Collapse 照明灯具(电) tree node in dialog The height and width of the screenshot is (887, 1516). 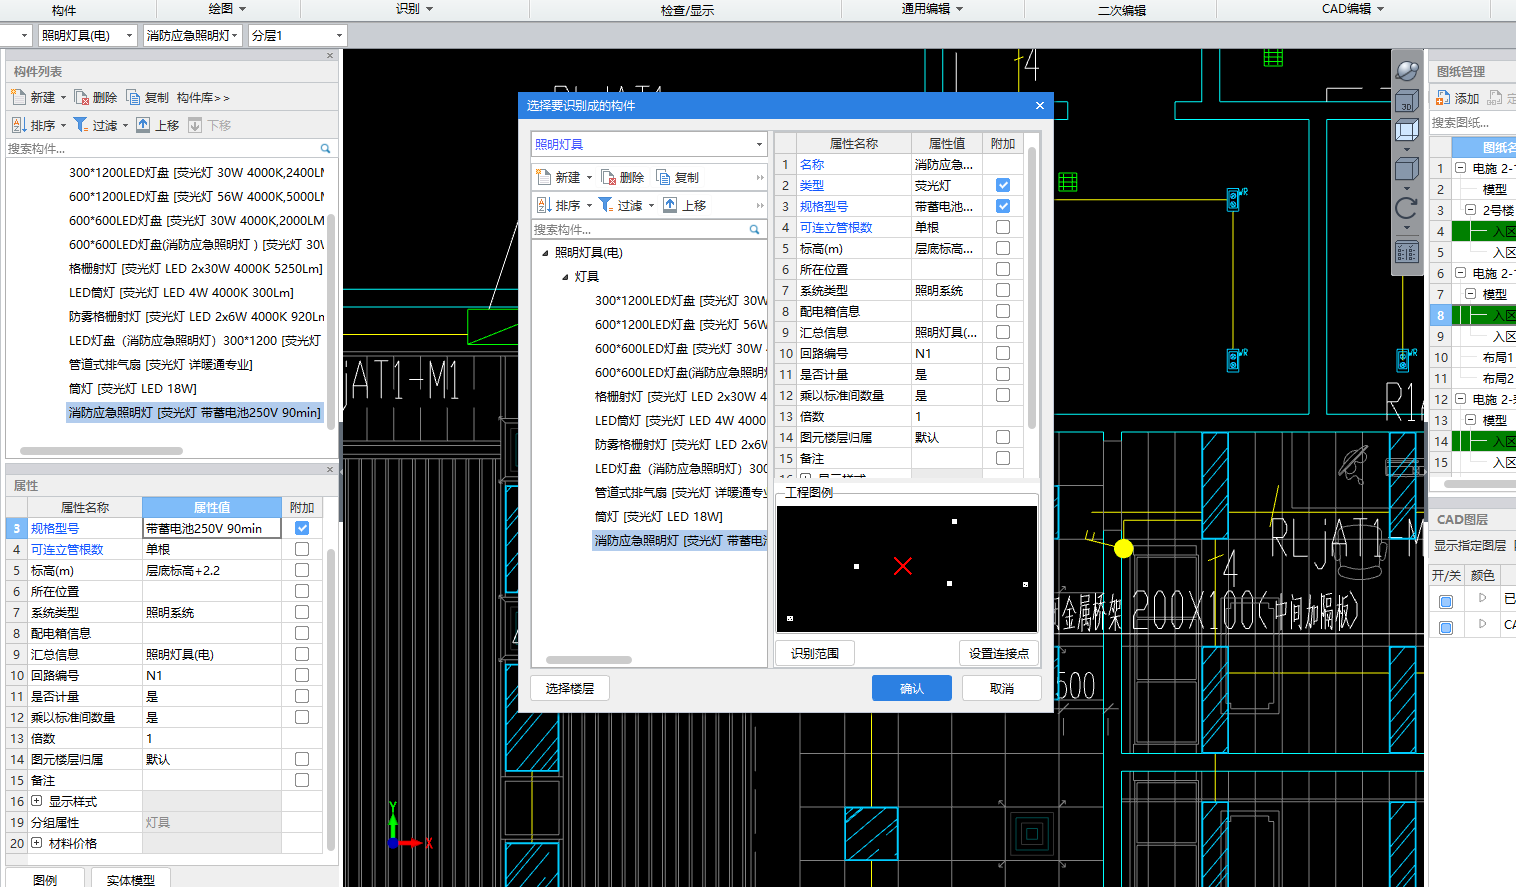click(545, 253)
